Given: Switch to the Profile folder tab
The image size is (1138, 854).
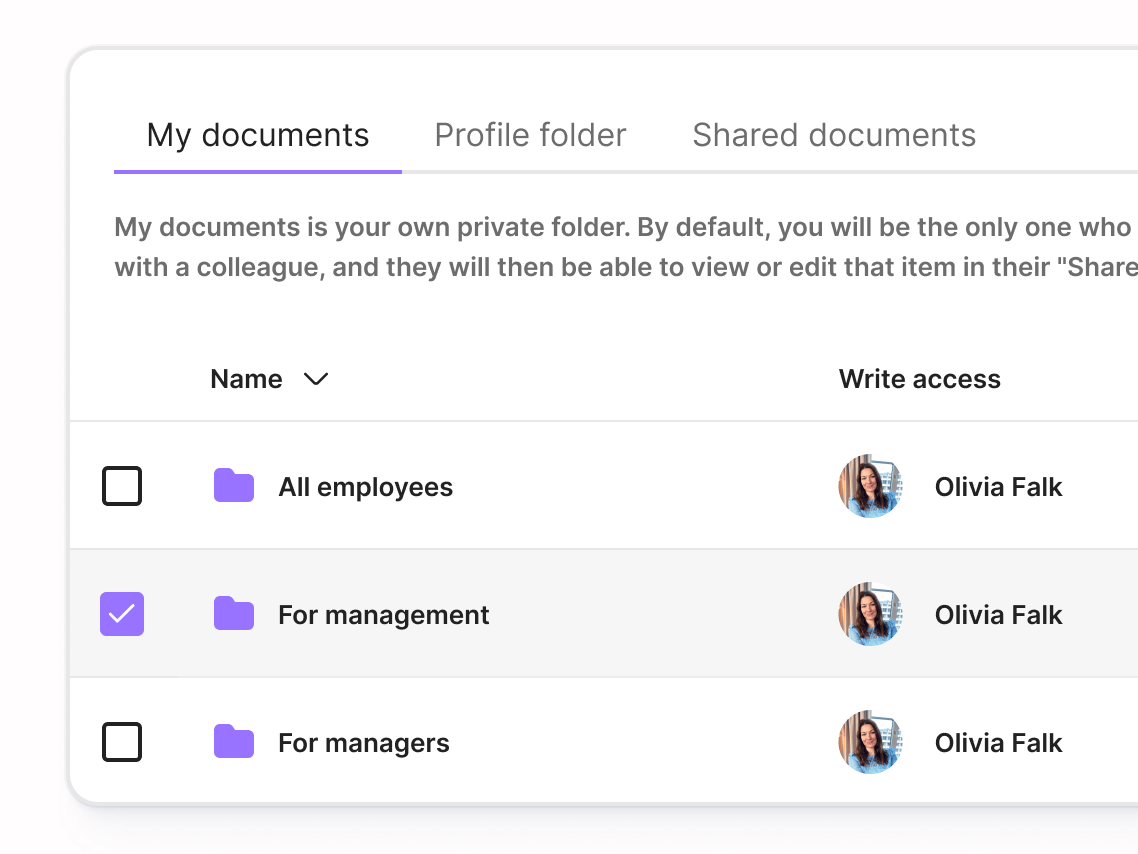Looking at the screenshot, I should point(530,136).
